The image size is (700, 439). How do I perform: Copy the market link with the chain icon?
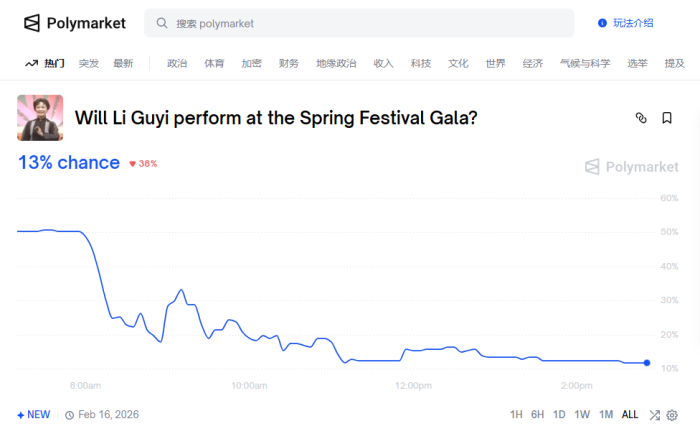pos(641,118)
